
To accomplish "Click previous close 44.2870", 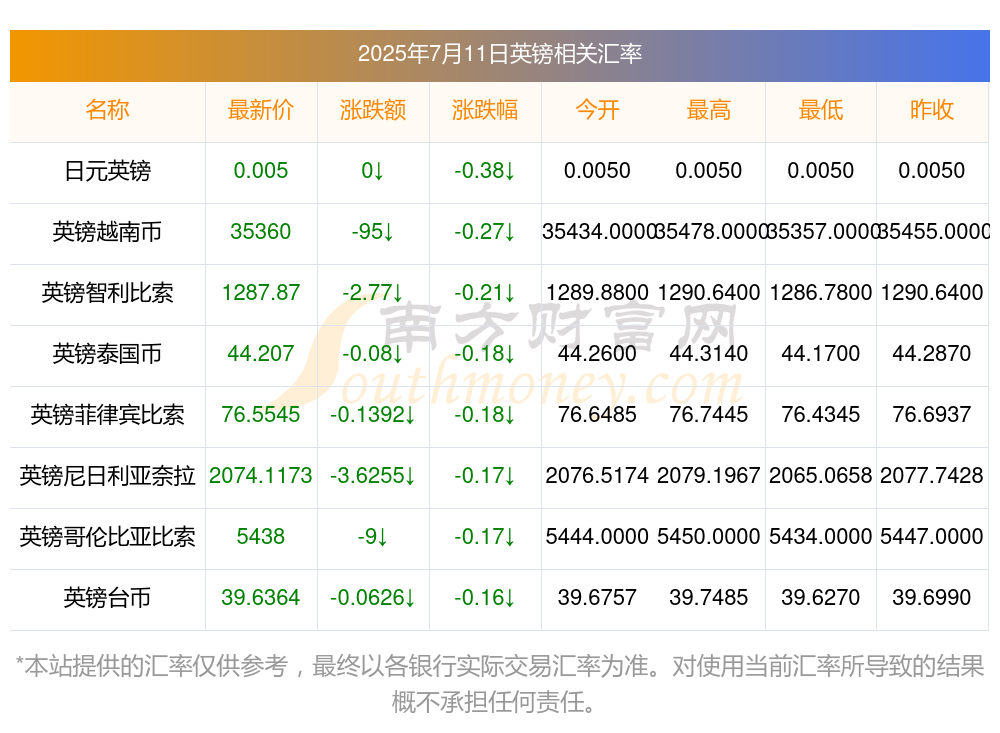I will coord(932,353).
